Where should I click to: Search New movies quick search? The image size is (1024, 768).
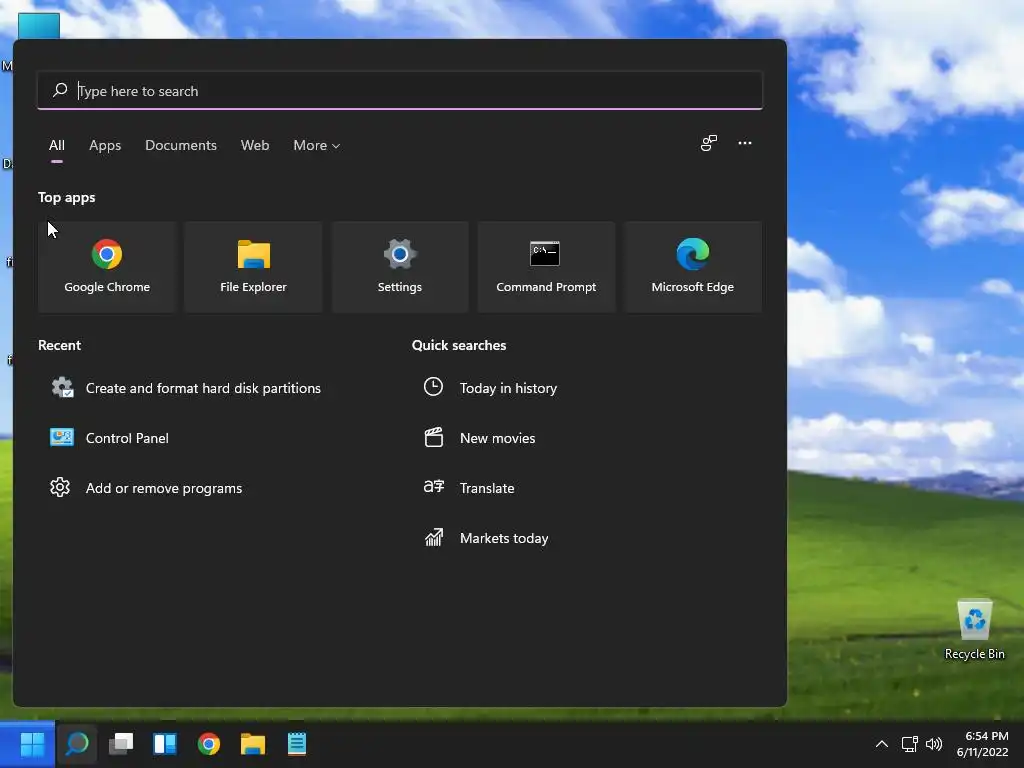click(x=498, y=438)
